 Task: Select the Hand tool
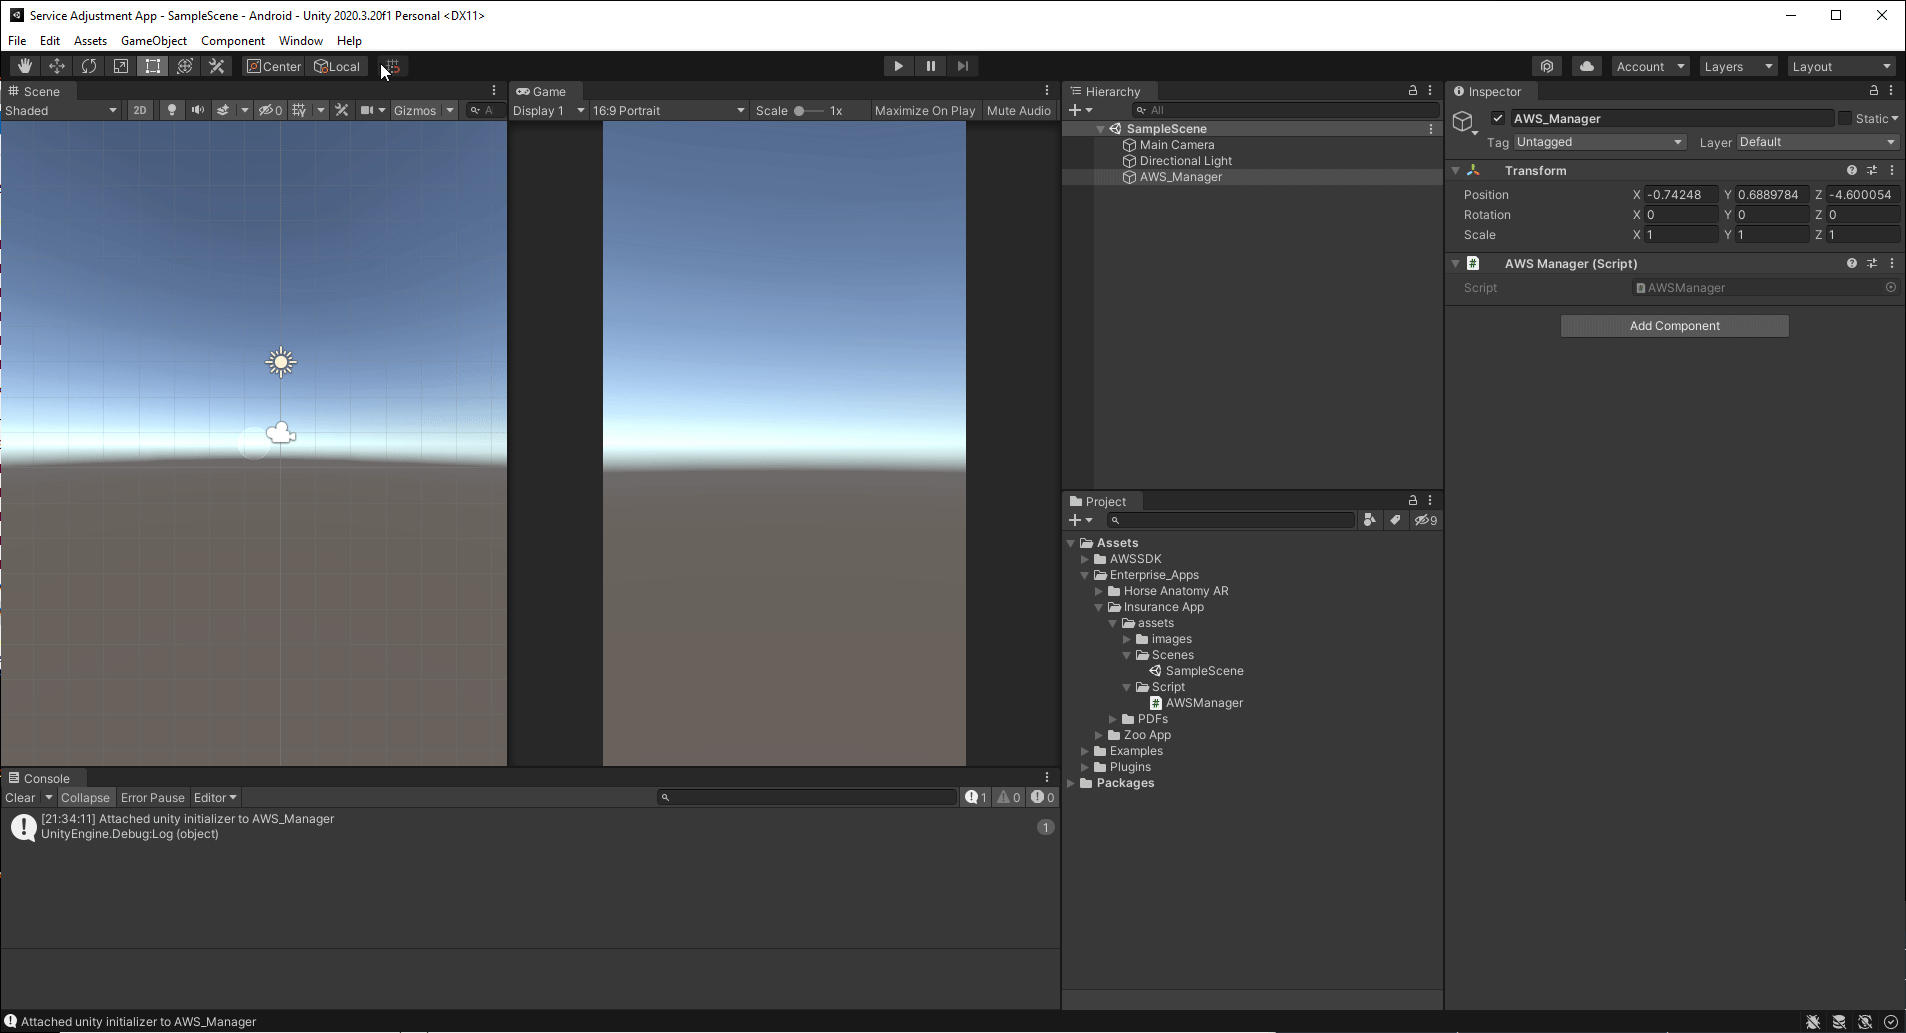pos(25,66)
